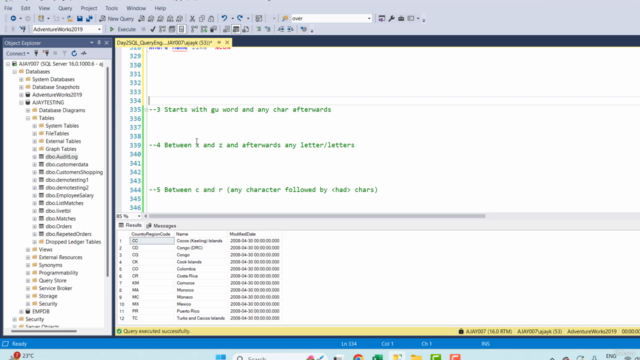Close the Day2SQL query tab
Viewport: 640px width, 360px height.
227,42
